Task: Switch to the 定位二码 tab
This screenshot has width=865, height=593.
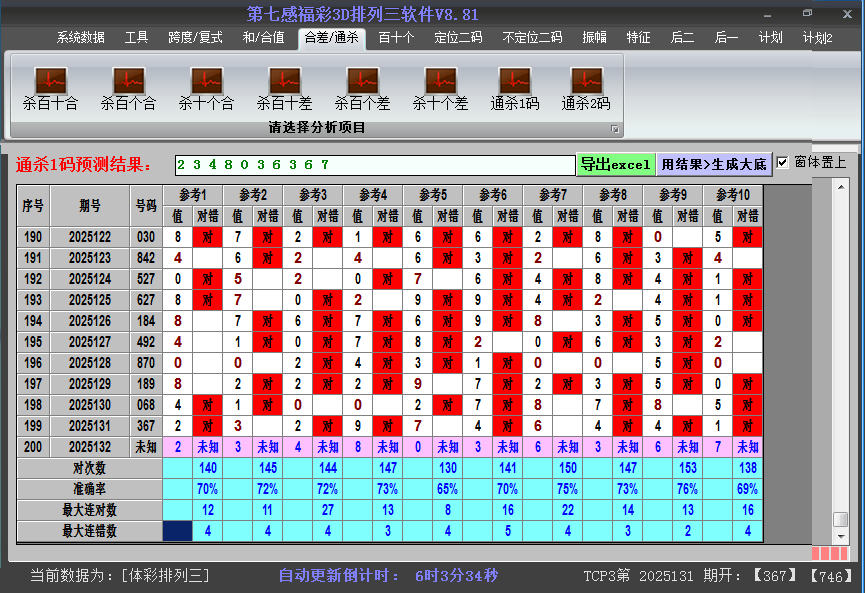Action: pyautogui.click(x=458, y=38)
